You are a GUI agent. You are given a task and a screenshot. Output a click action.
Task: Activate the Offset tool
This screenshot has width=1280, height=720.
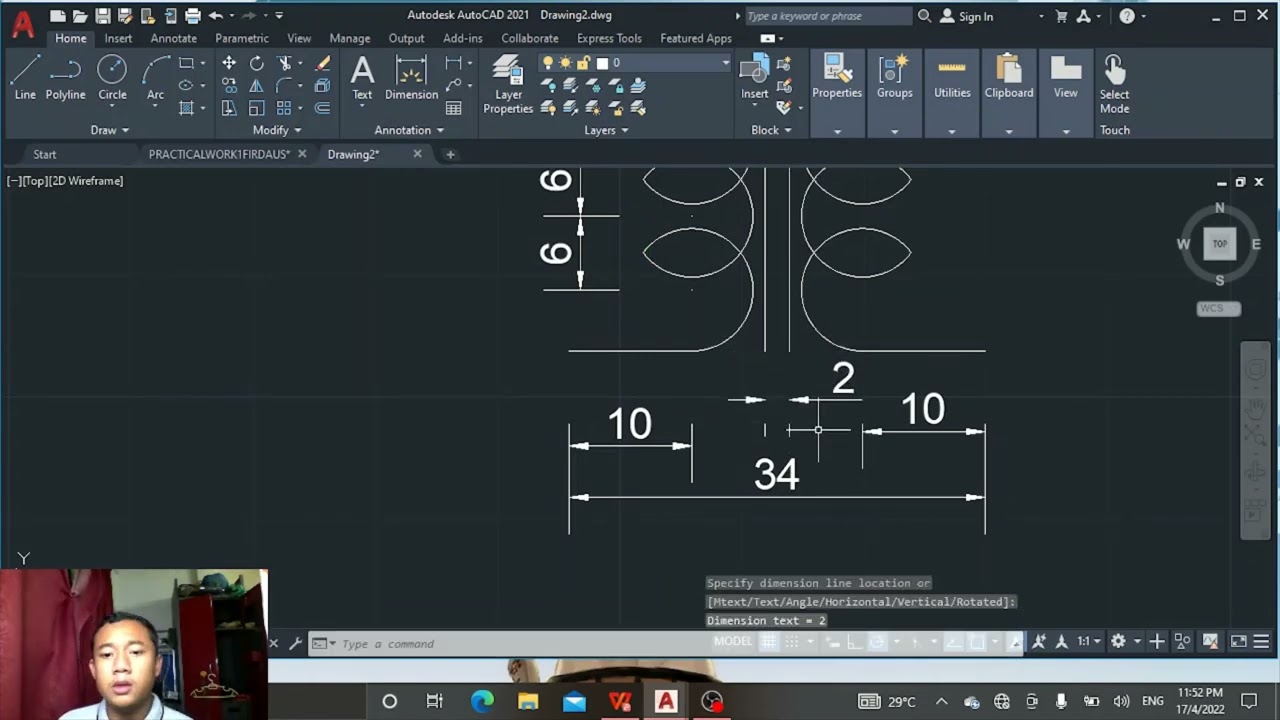[323, 108]
